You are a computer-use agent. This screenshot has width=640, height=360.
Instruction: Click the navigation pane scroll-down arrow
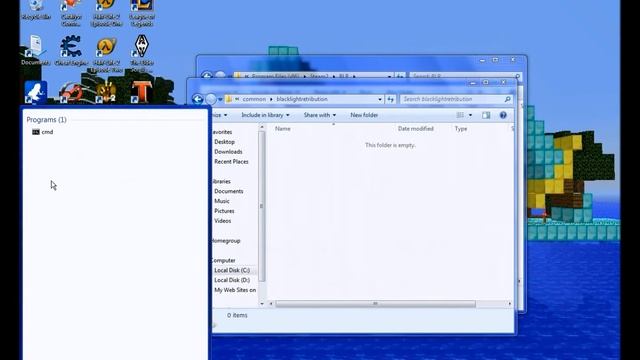tap(262, 304)
